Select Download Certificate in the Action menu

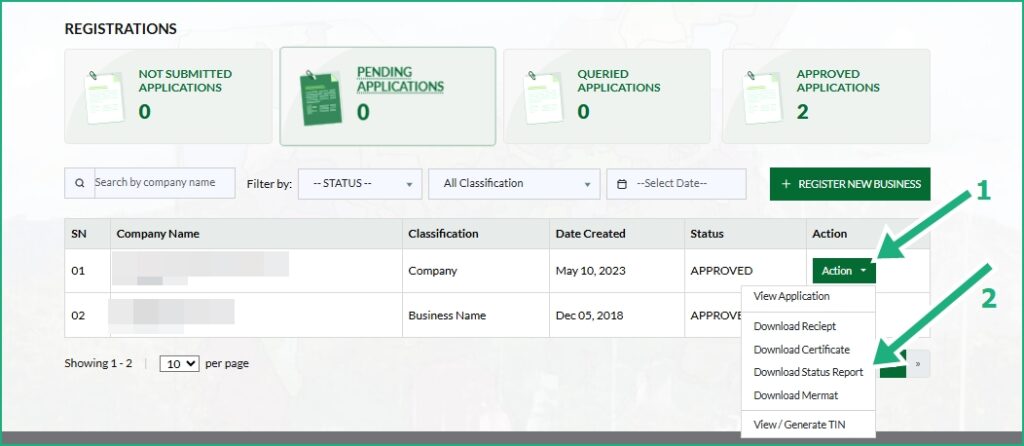point(801,349)
